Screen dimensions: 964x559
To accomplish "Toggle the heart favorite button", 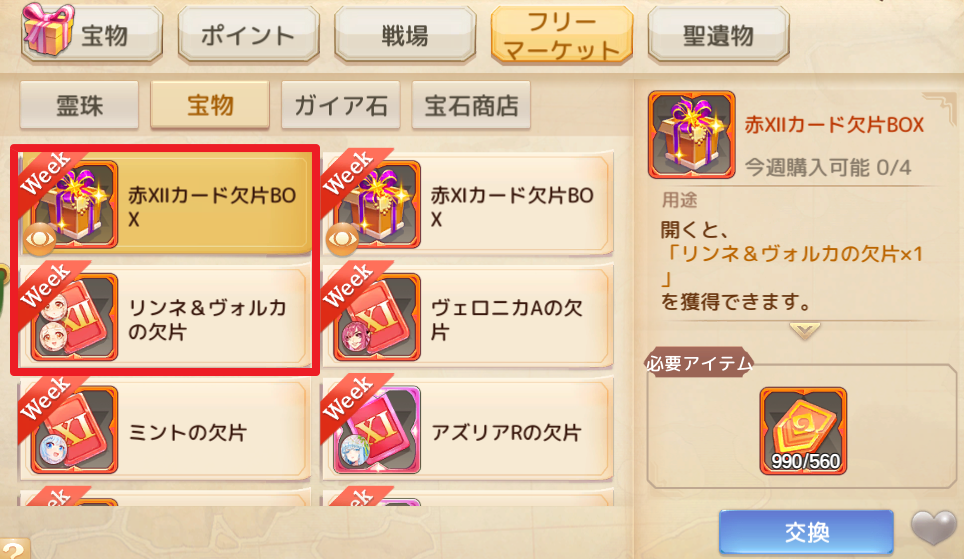I will 934,528.
